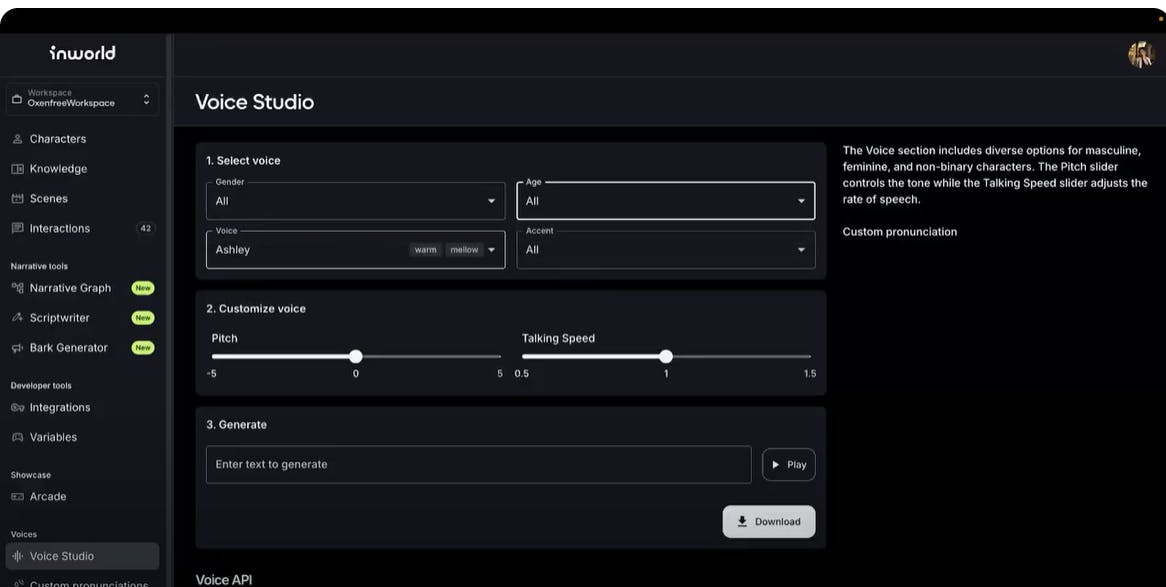Click the download arrow icon
1166x587 pixels.
741,522
